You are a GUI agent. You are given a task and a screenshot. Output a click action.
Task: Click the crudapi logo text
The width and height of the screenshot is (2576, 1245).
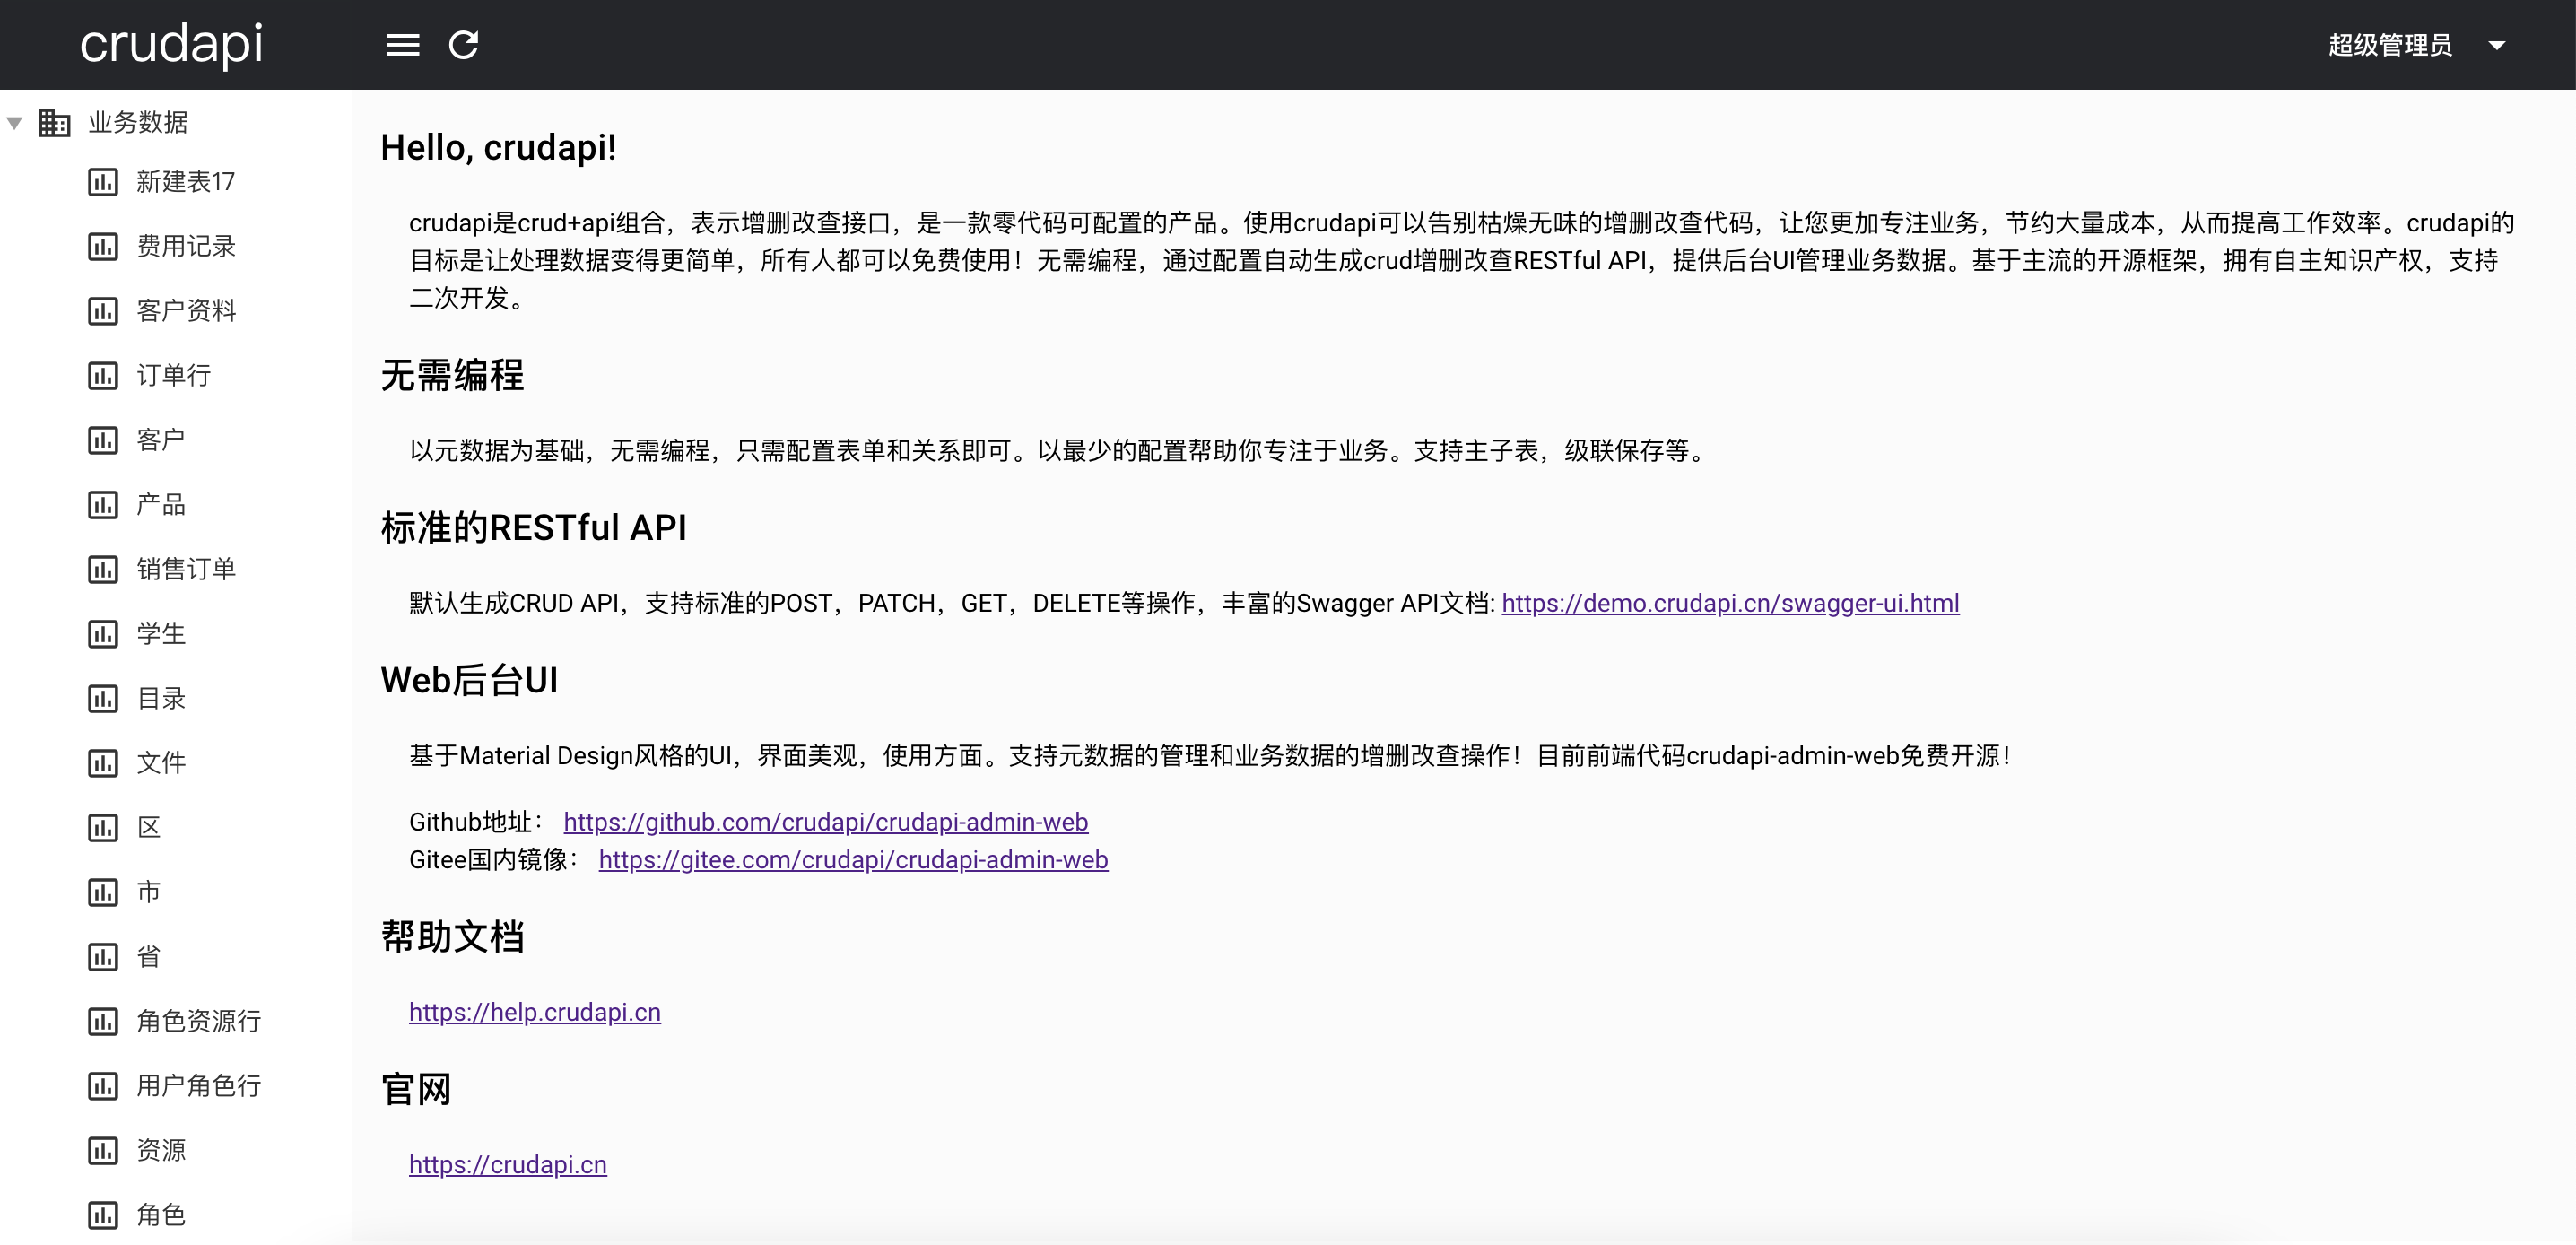171,44
